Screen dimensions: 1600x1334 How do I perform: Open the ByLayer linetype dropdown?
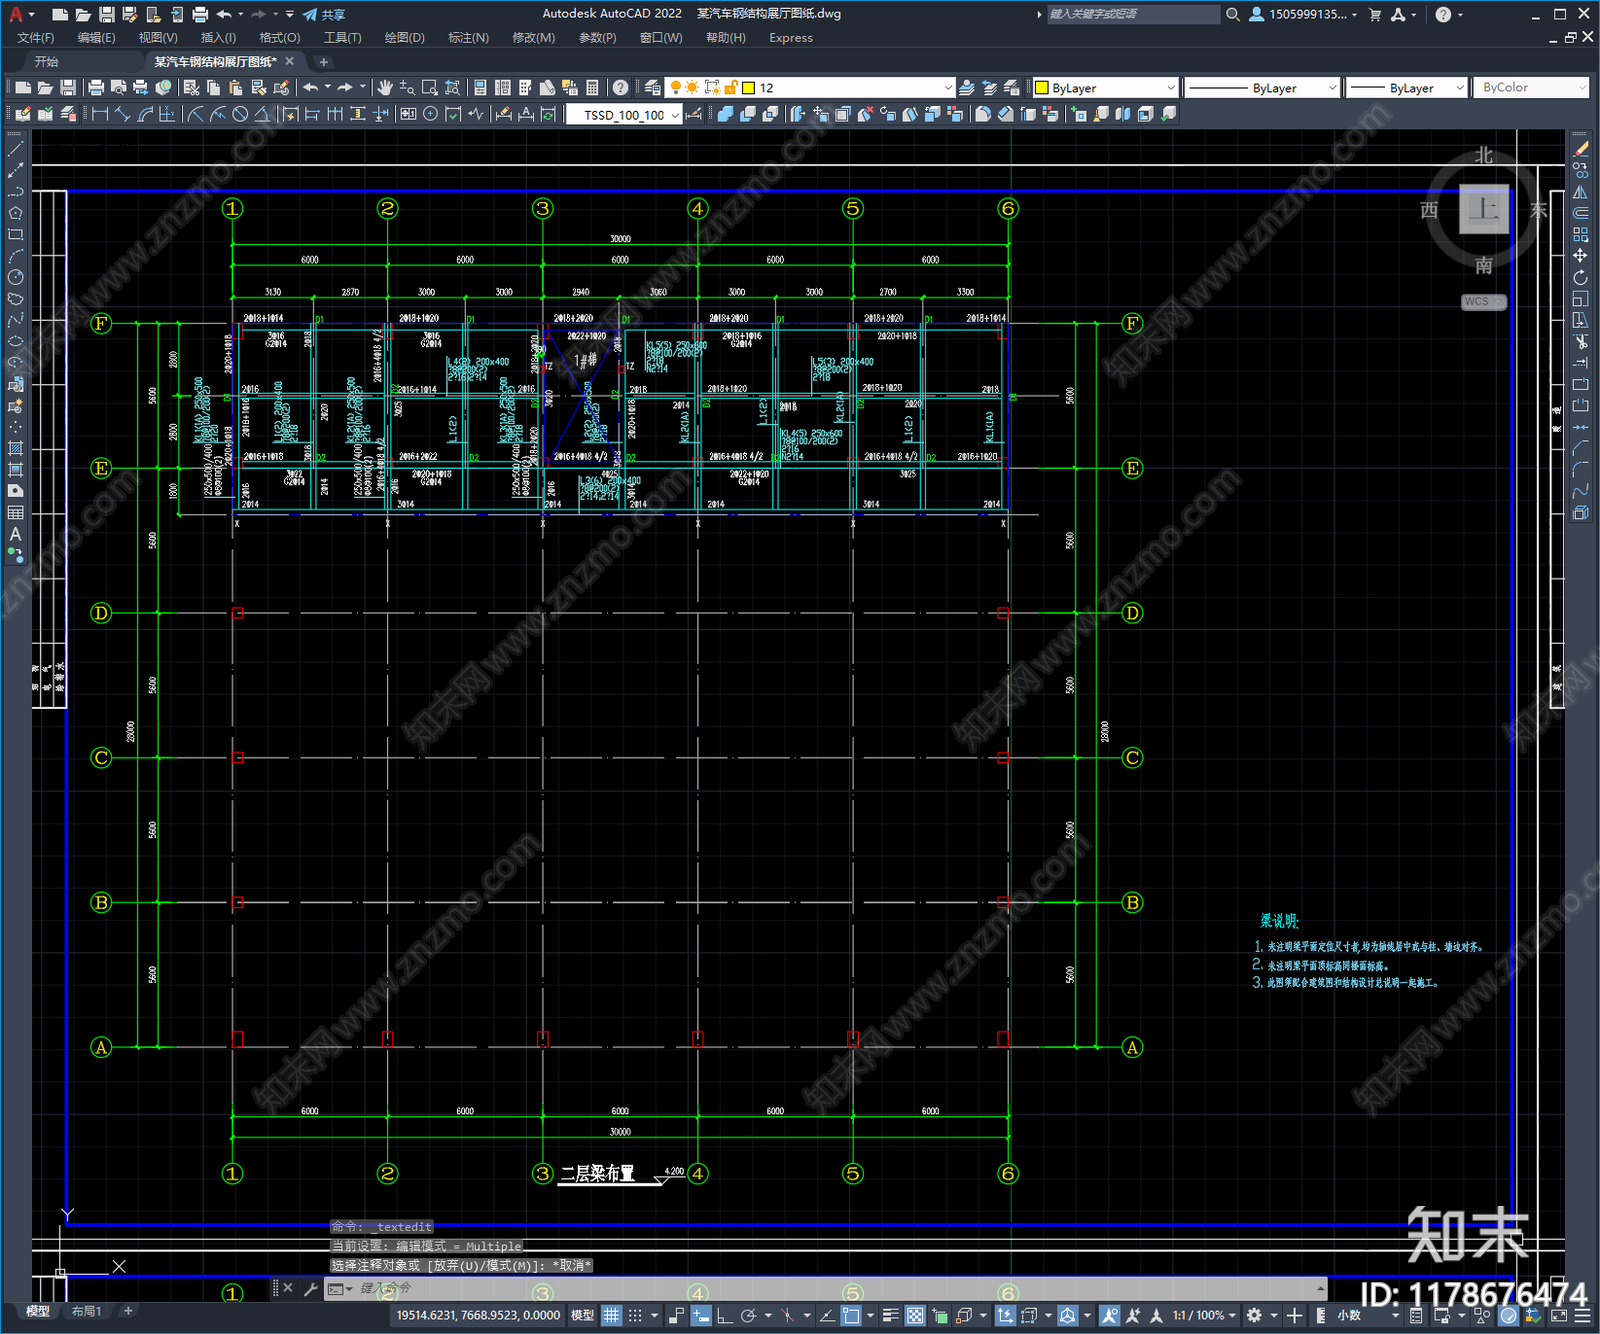point(1262,88)
